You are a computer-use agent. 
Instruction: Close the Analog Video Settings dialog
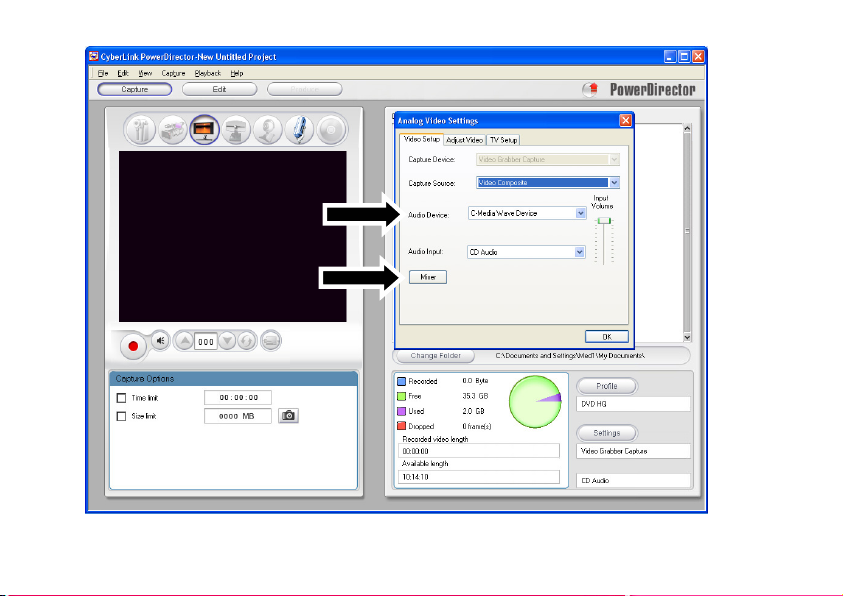(x=625, y=120)
